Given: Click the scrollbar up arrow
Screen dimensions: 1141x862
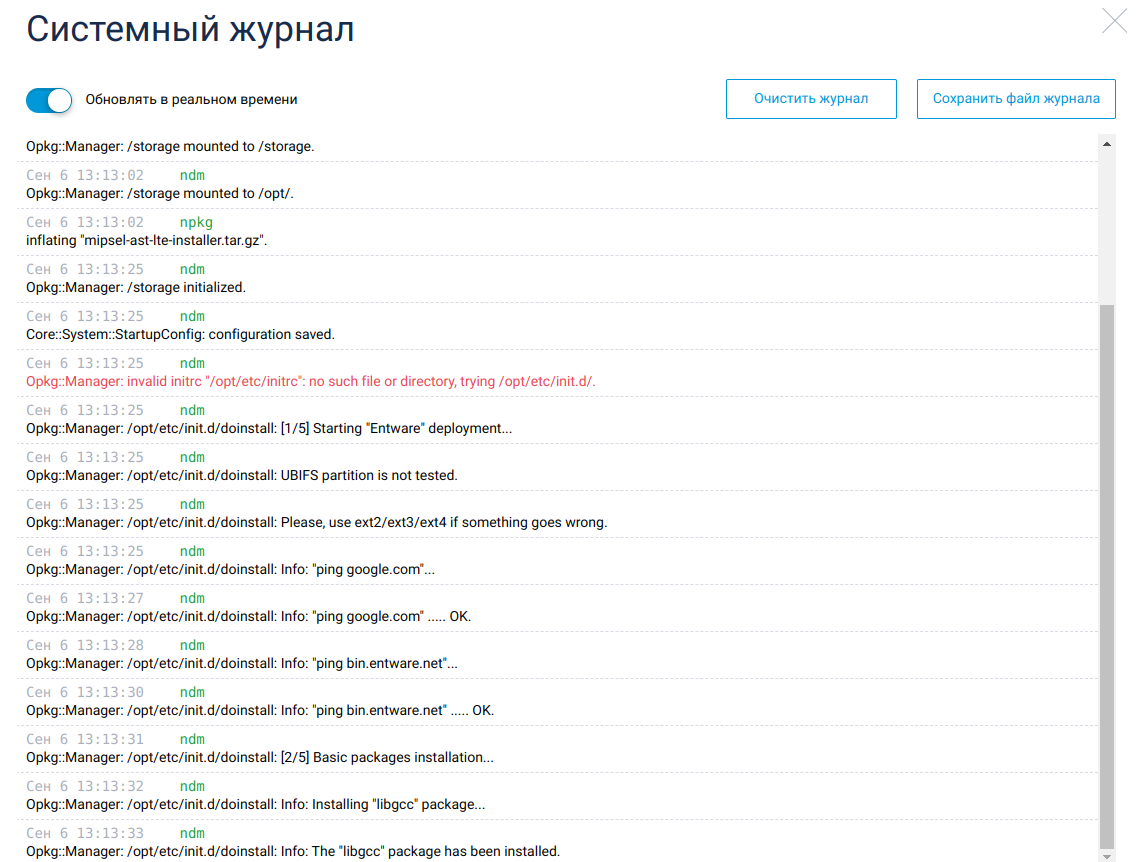Looking at the screenshot, I should pos(1107,144).
